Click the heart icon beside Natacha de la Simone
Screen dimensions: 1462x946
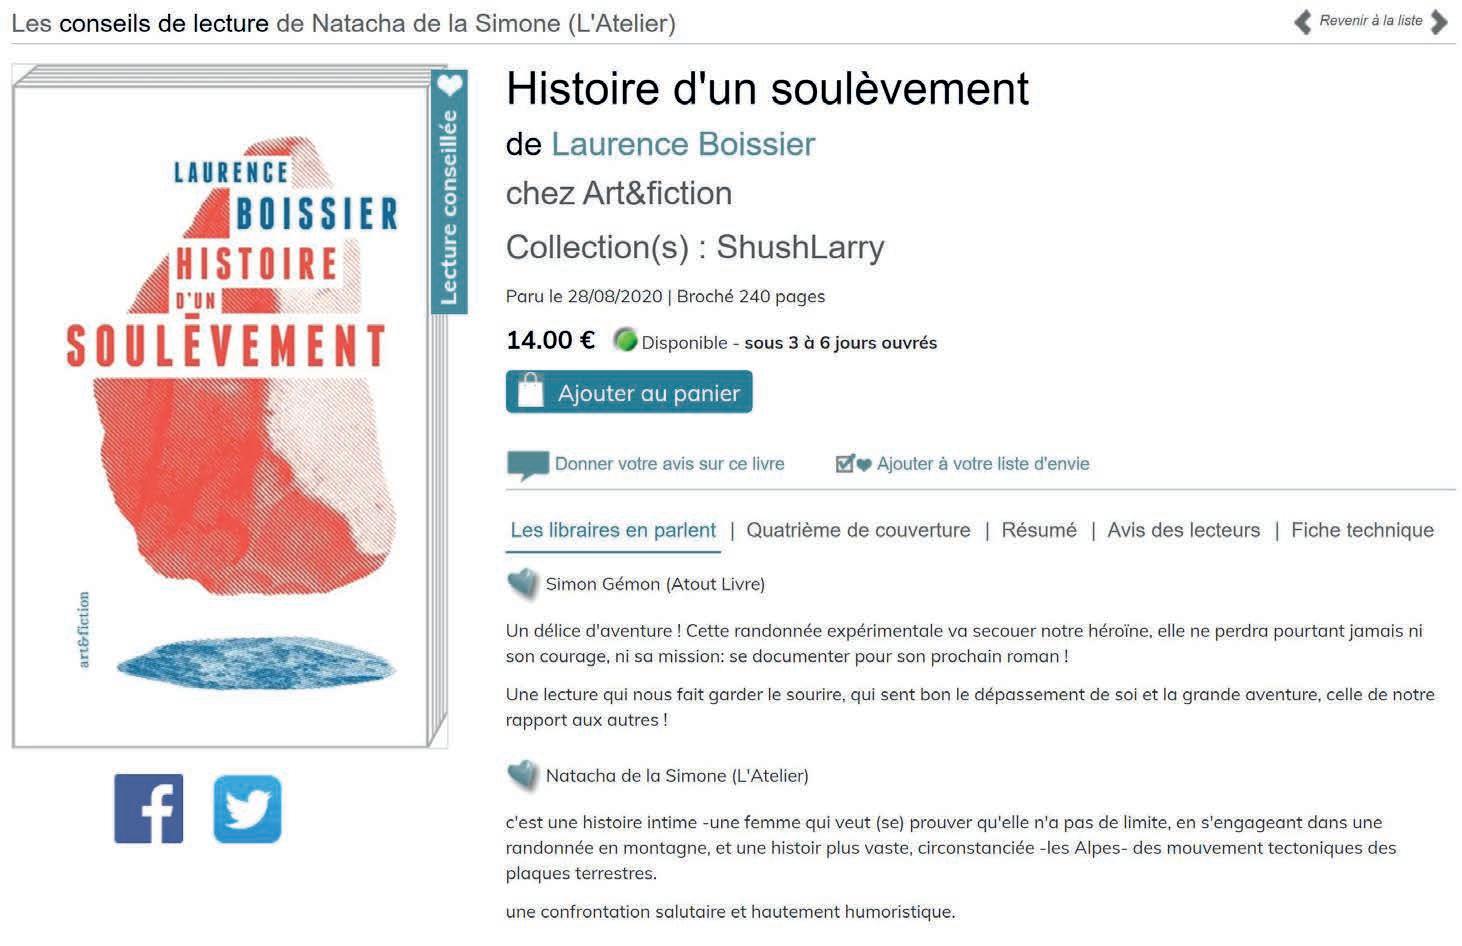point(522,776)
